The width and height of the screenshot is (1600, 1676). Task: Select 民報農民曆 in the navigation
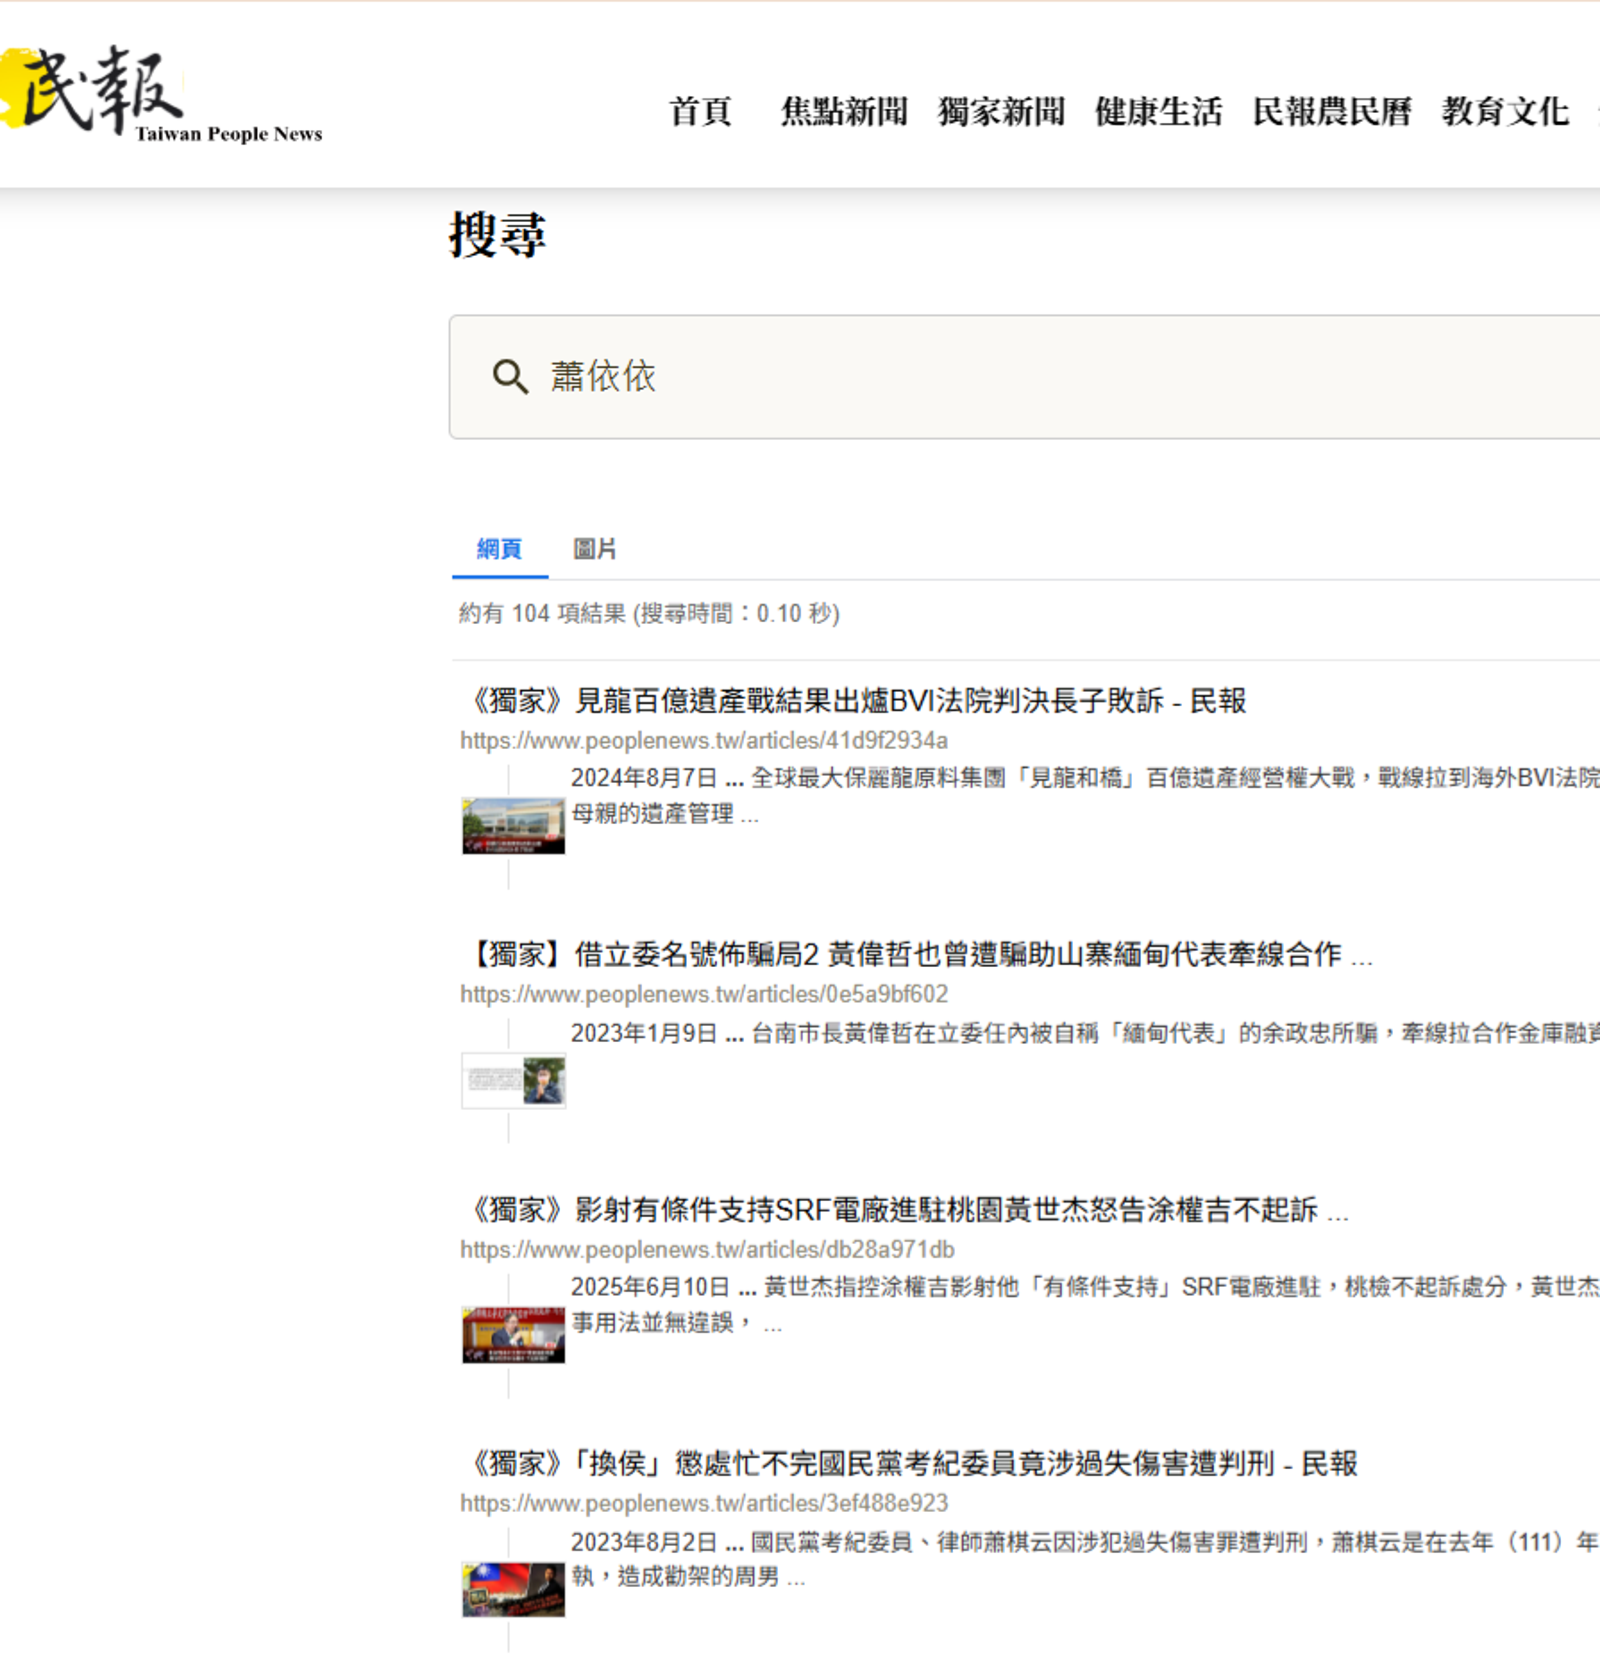pyautogui.click(x=1332, y=111)
